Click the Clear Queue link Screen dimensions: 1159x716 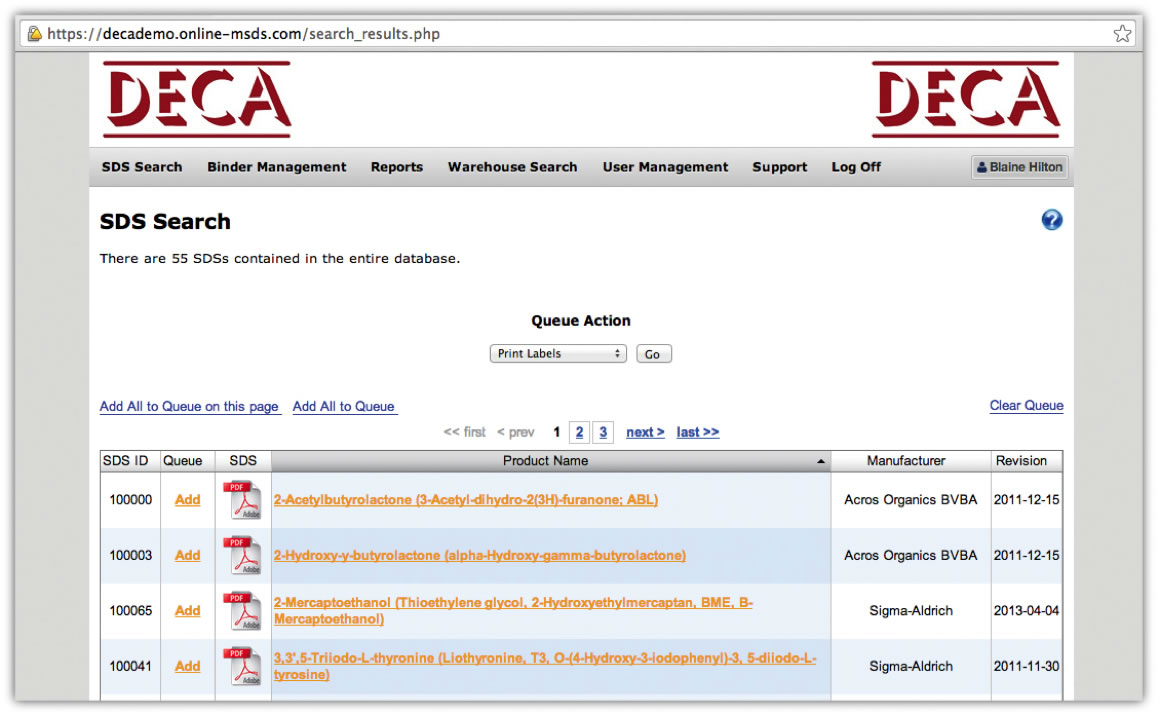coord(1026,405)
